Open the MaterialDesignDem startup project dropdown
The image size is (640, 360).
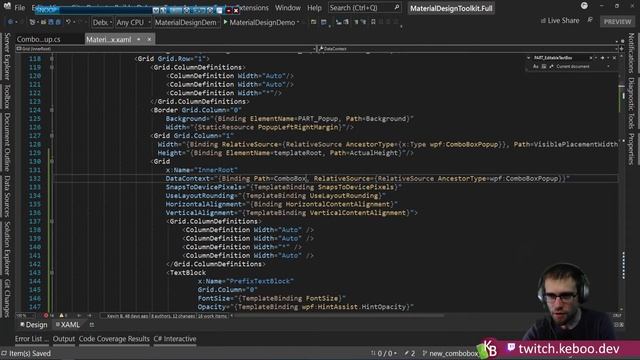coord(186,22)
